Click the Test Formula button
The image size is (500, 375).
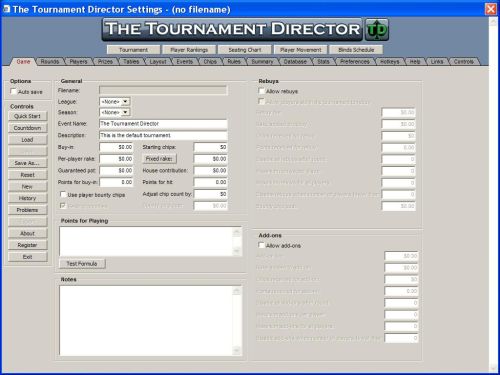pos(82,264)
